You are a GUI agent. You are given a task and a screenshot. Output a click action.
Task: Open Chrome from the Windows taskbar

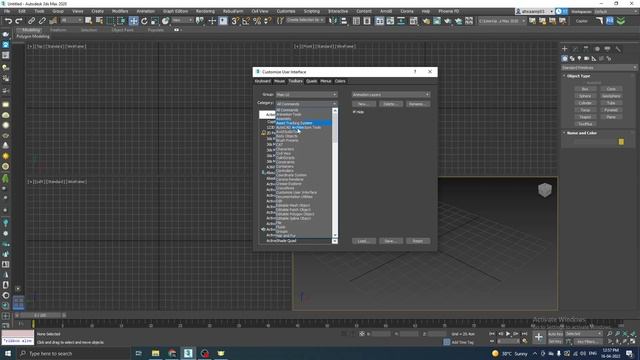(x=172, y=353)
